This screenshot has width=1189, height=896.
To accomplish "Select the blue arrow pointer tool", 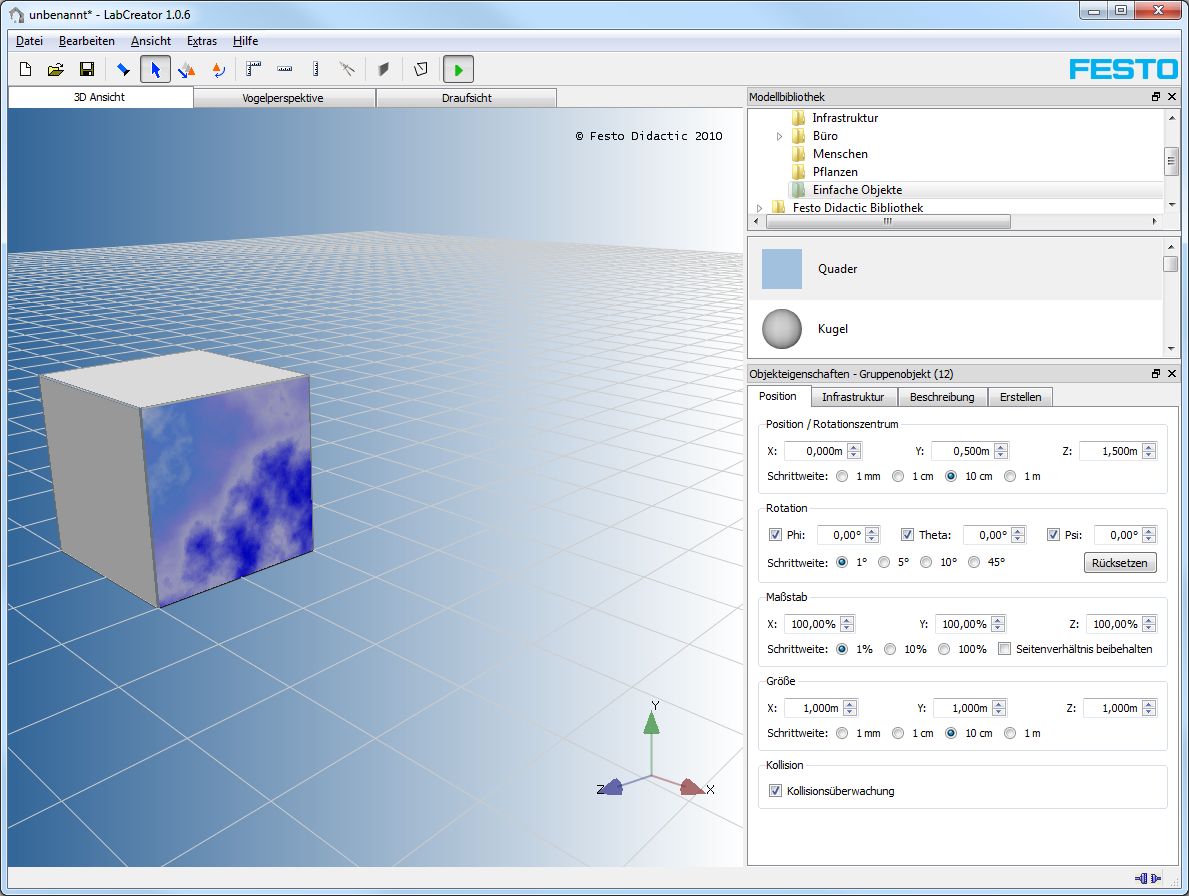I will pyautogui.click(x=155, y=69).
